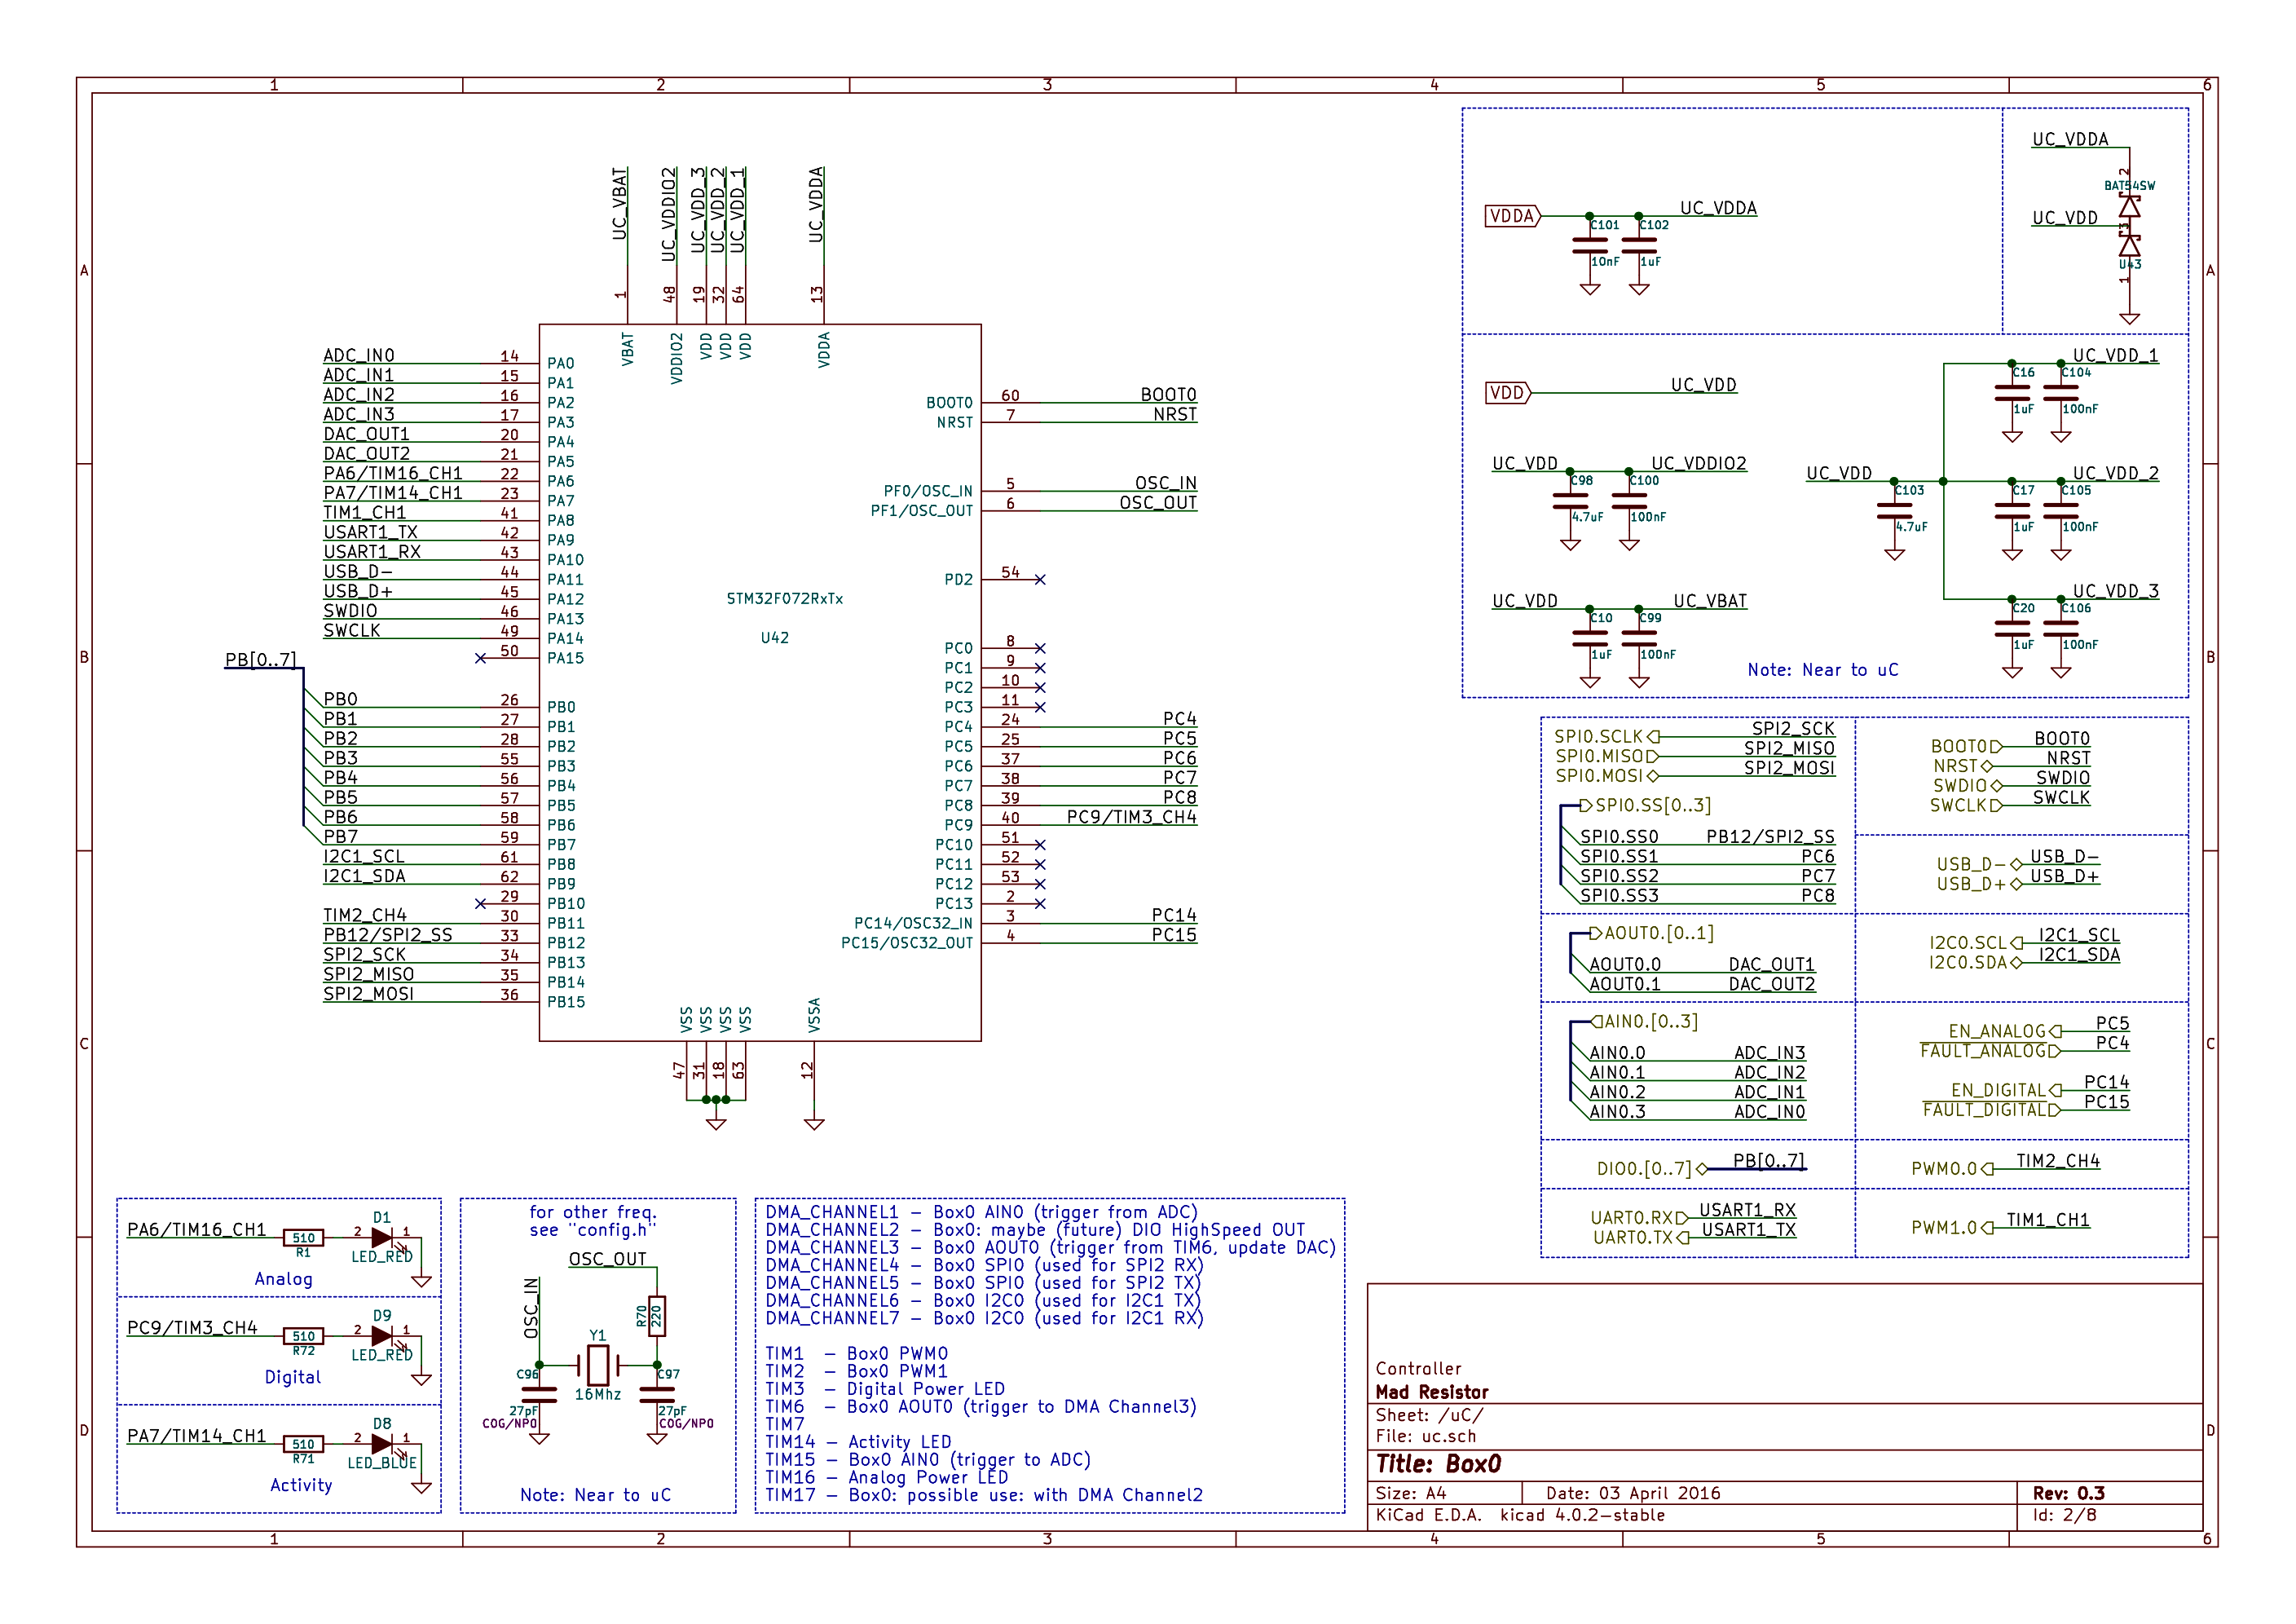Click the C16 1uF capacitor
The width and height of the screenshot is (2296, 1624).
(2012, 393)
